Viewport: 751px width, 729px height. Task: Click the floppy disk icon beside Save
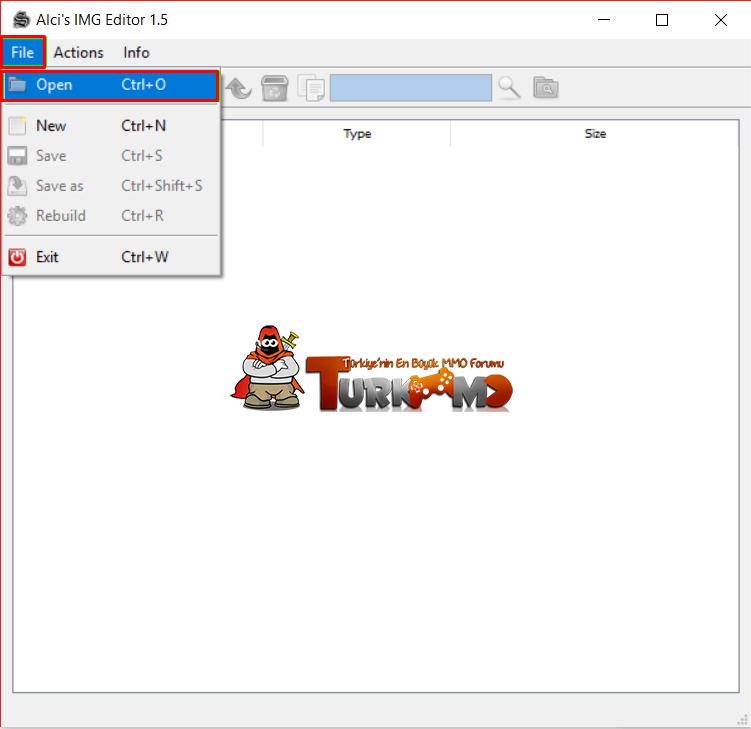pyautogui.click(x=17, y=156)
